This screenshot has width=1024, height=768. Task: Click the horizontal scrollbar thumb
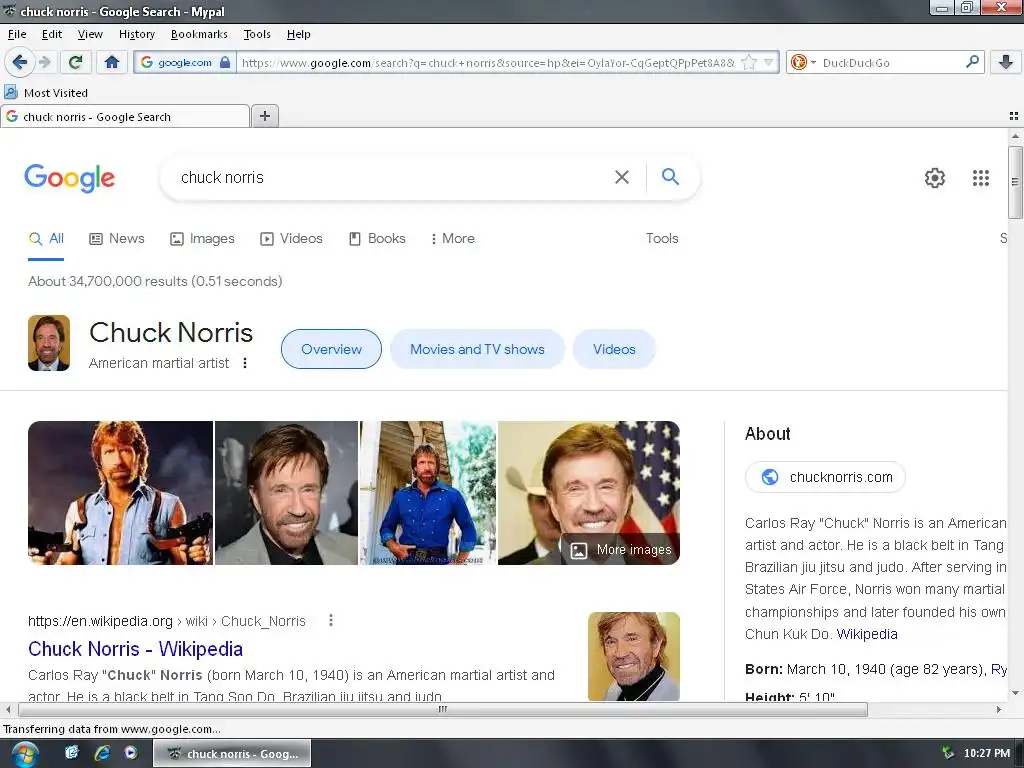443,709
